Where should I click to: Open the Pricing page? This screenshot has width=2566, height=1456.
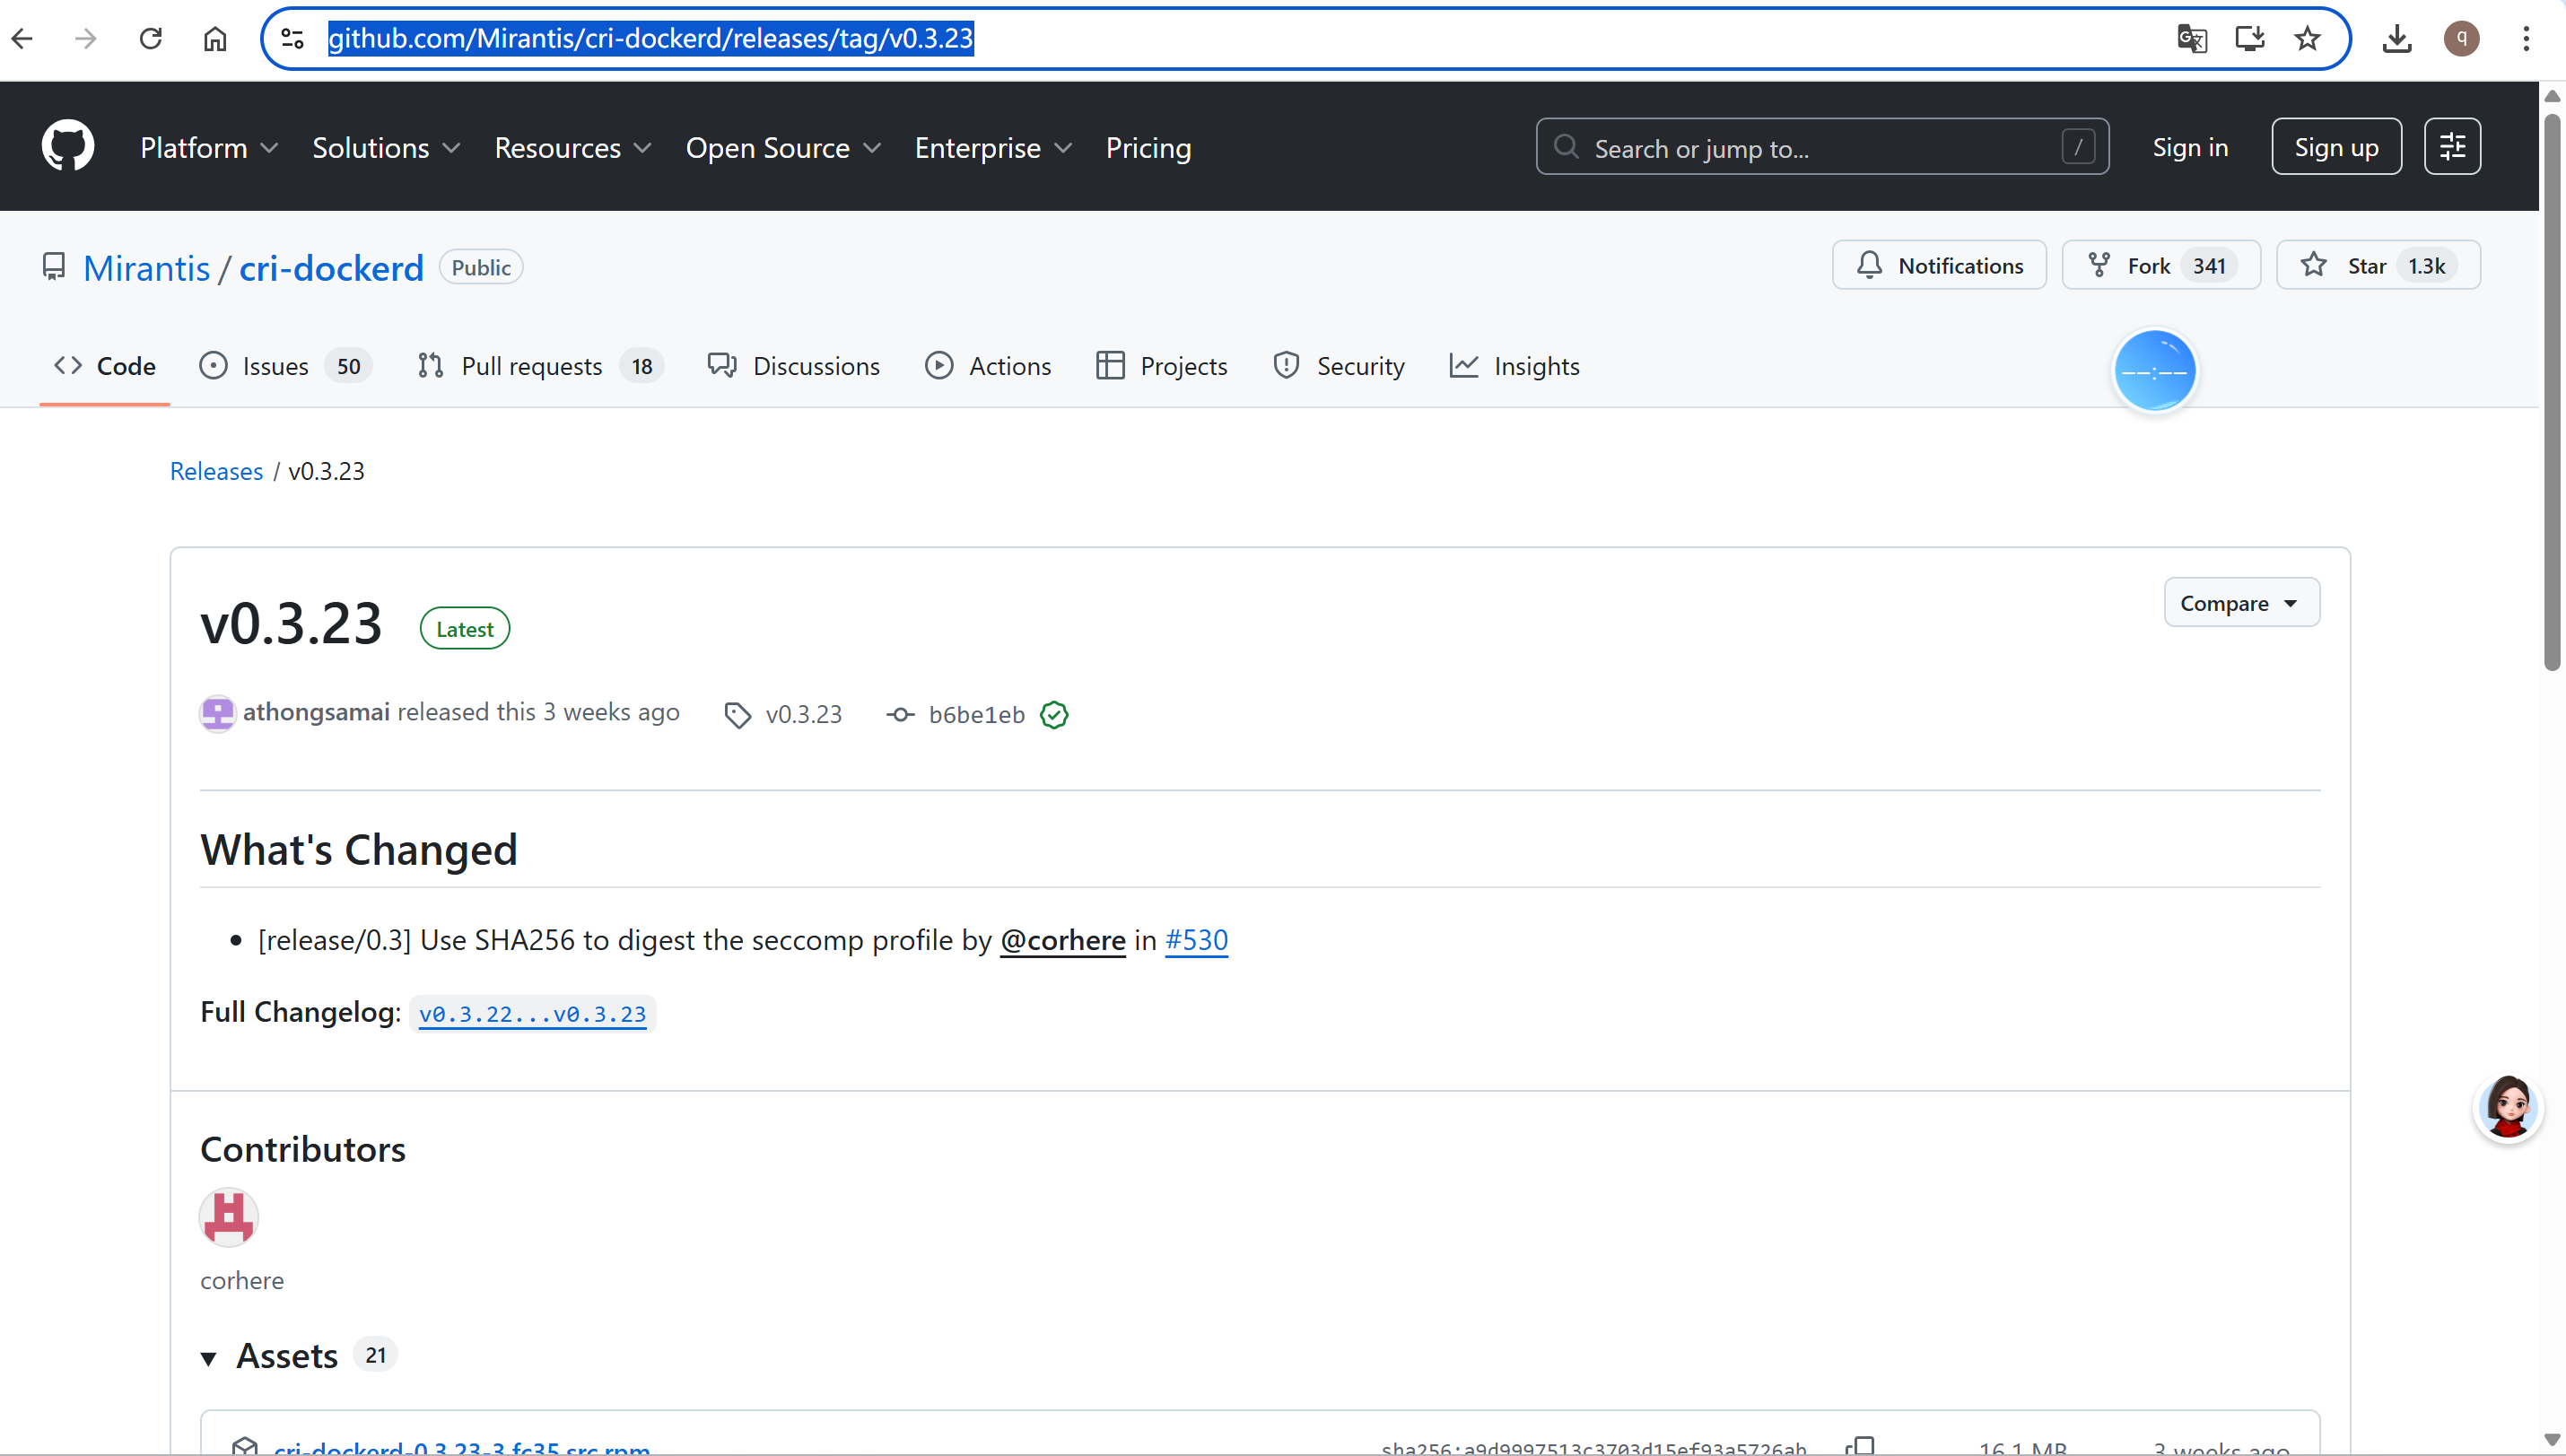click(x=1148, y=148)
